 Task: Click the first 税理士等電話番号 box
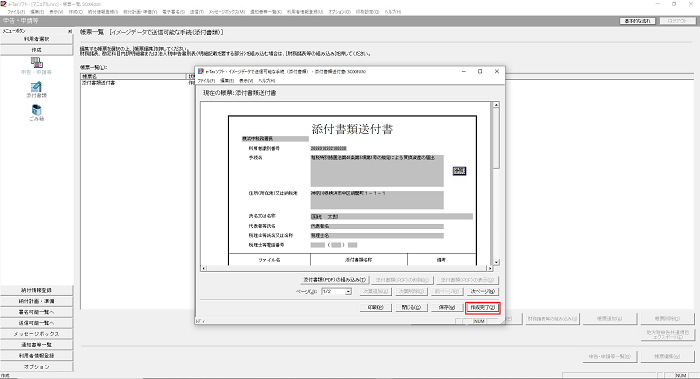point(318,245)
